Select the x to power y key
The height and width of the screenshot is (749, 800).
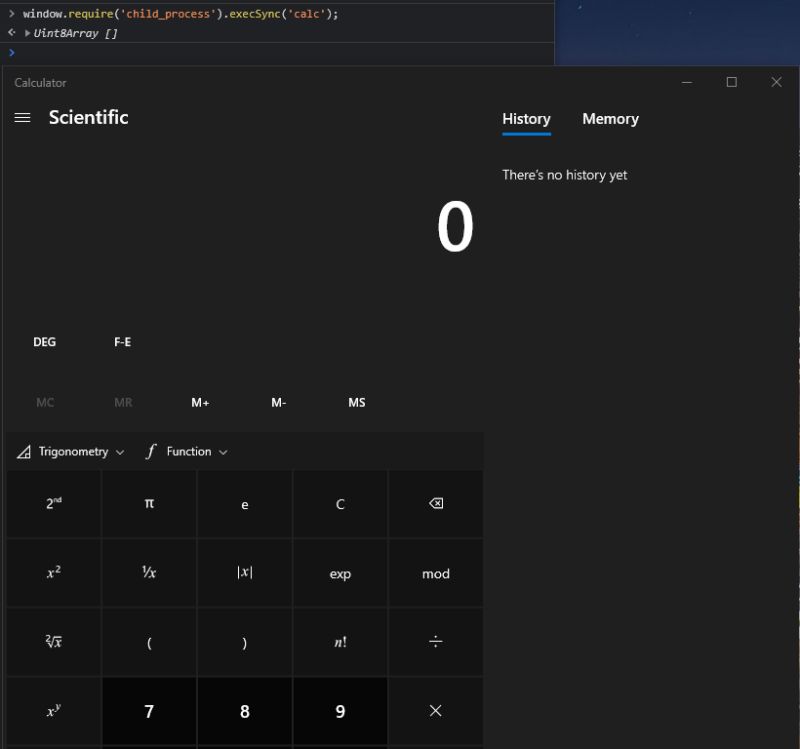(x=53, y=711)
